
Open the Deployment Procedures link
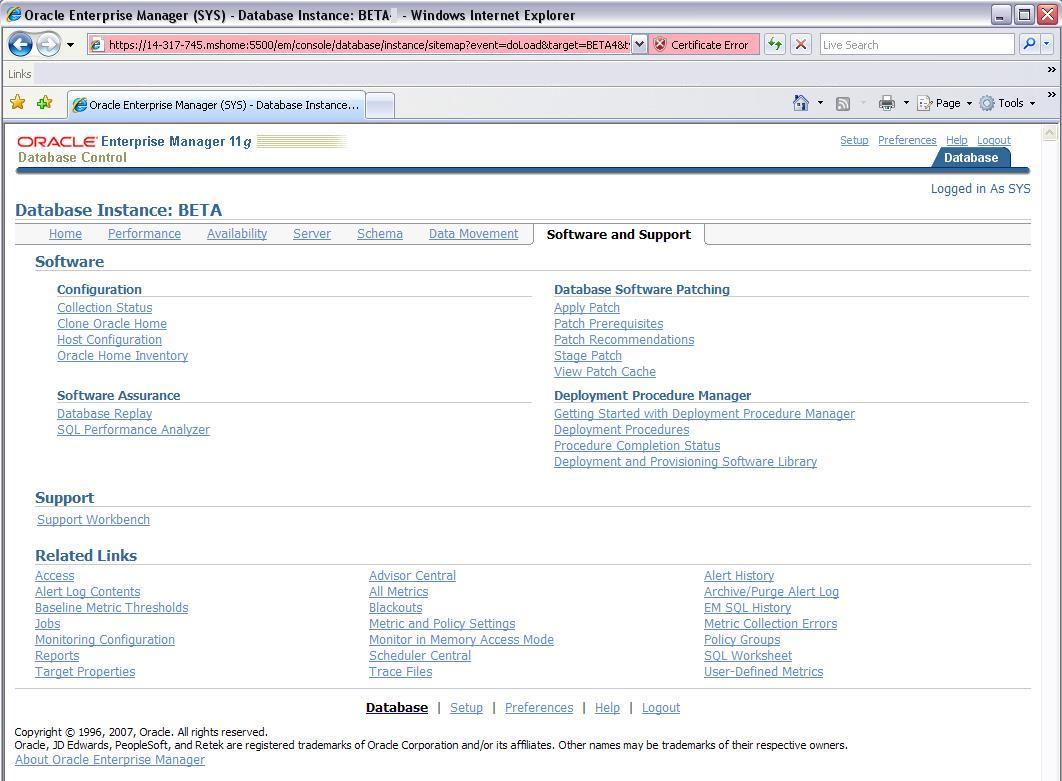click(621, 429)
